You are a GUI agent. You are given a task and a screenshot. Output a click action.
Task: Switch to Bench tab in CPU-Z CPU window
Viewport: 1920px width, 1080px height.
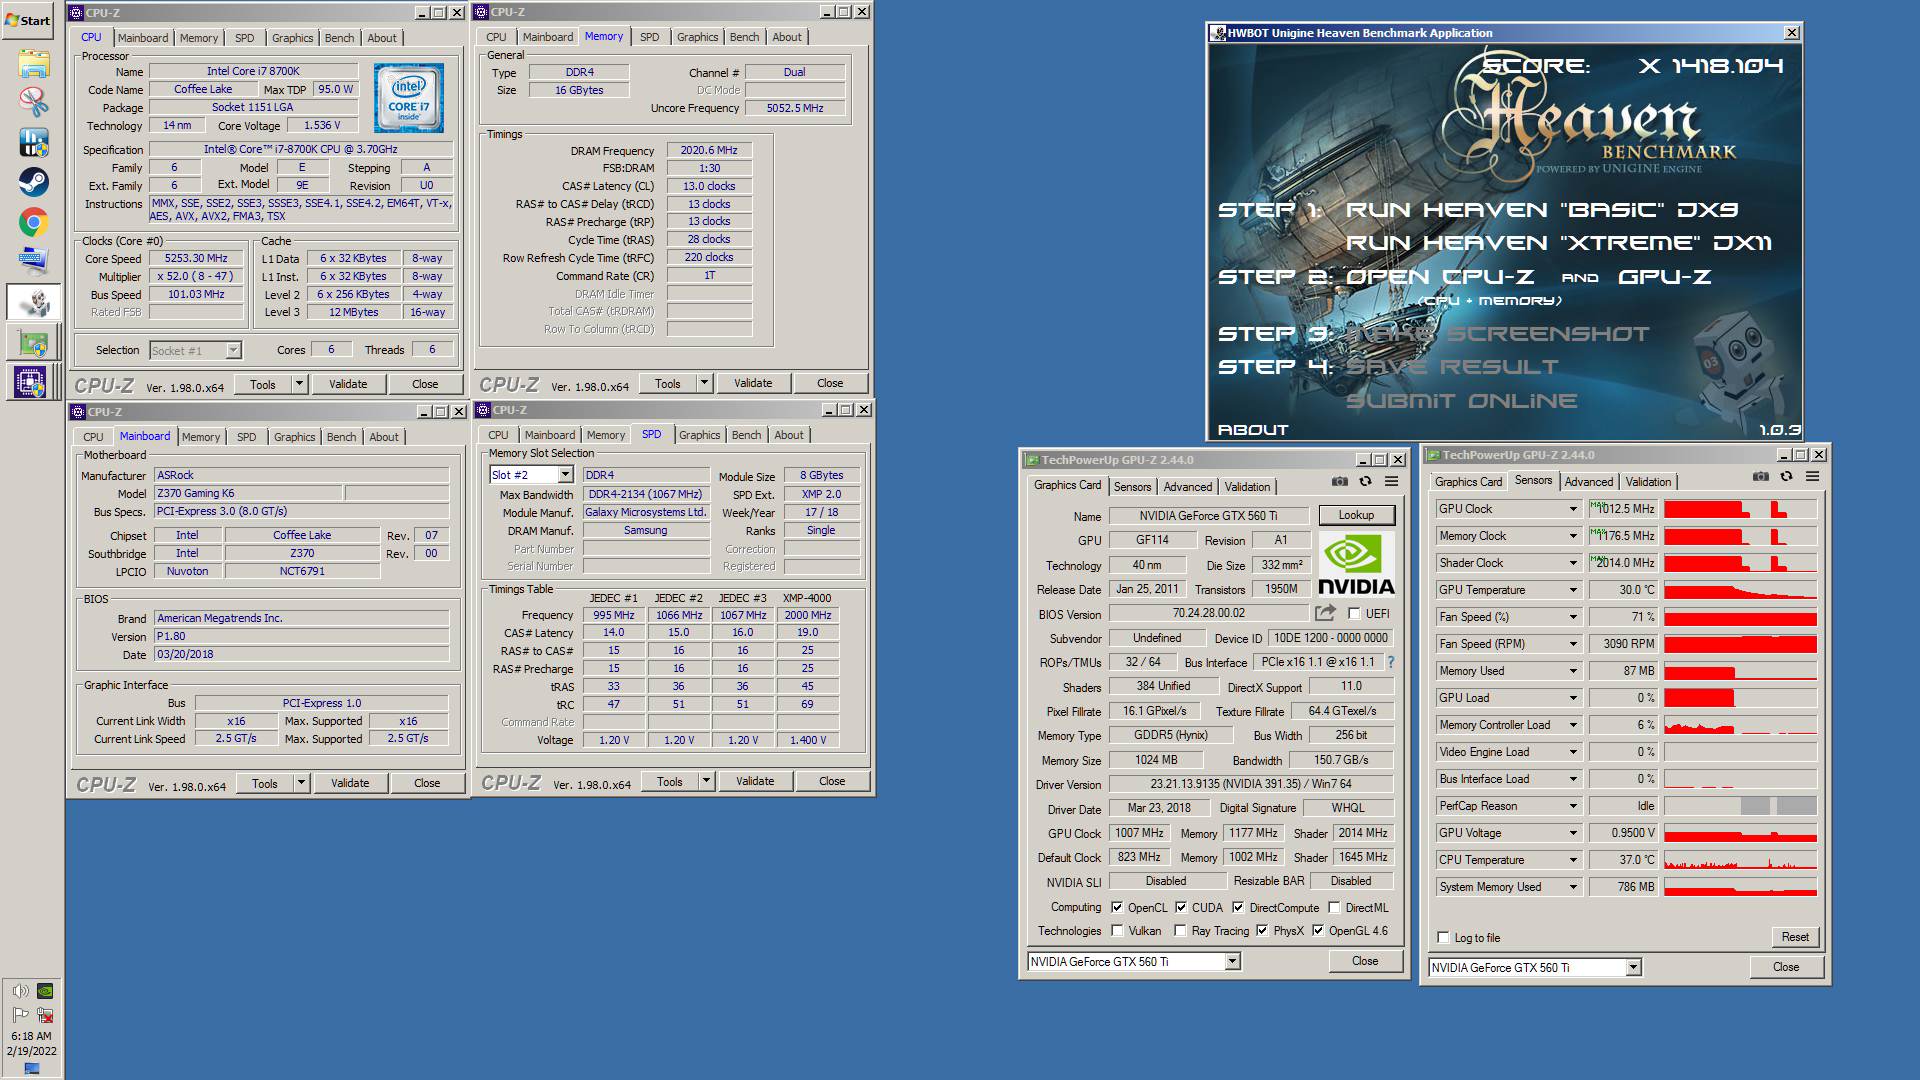(x=339, y=38)
